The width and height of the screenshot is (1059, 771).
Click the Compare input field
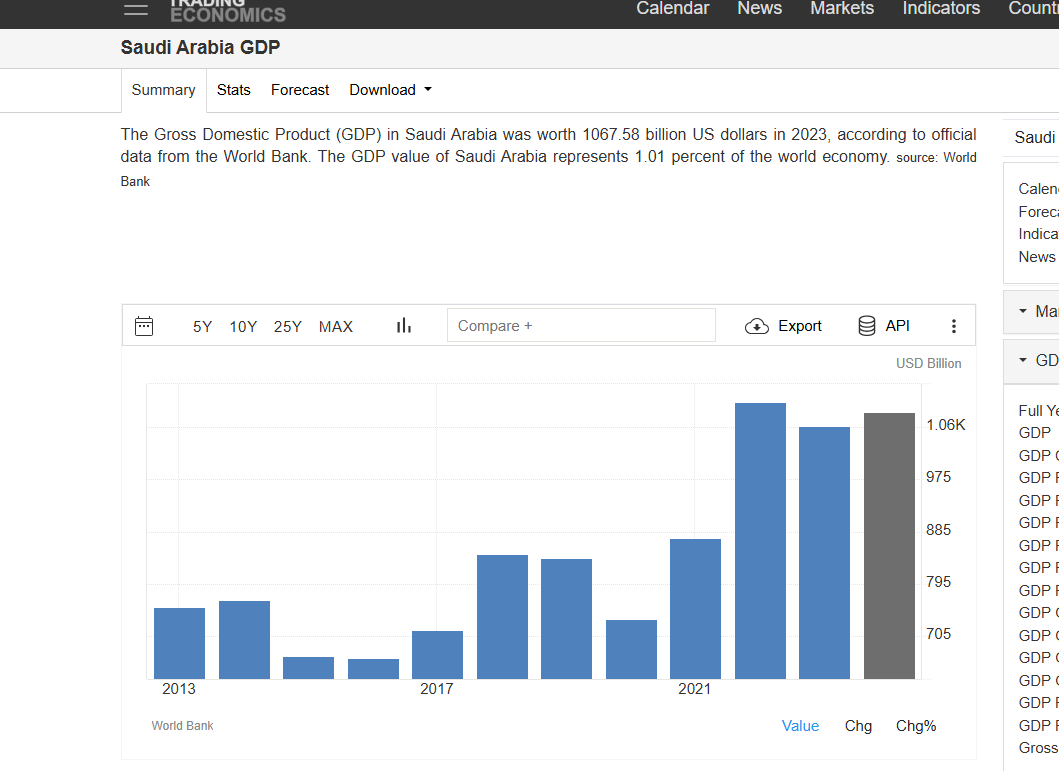coord(581,326)
